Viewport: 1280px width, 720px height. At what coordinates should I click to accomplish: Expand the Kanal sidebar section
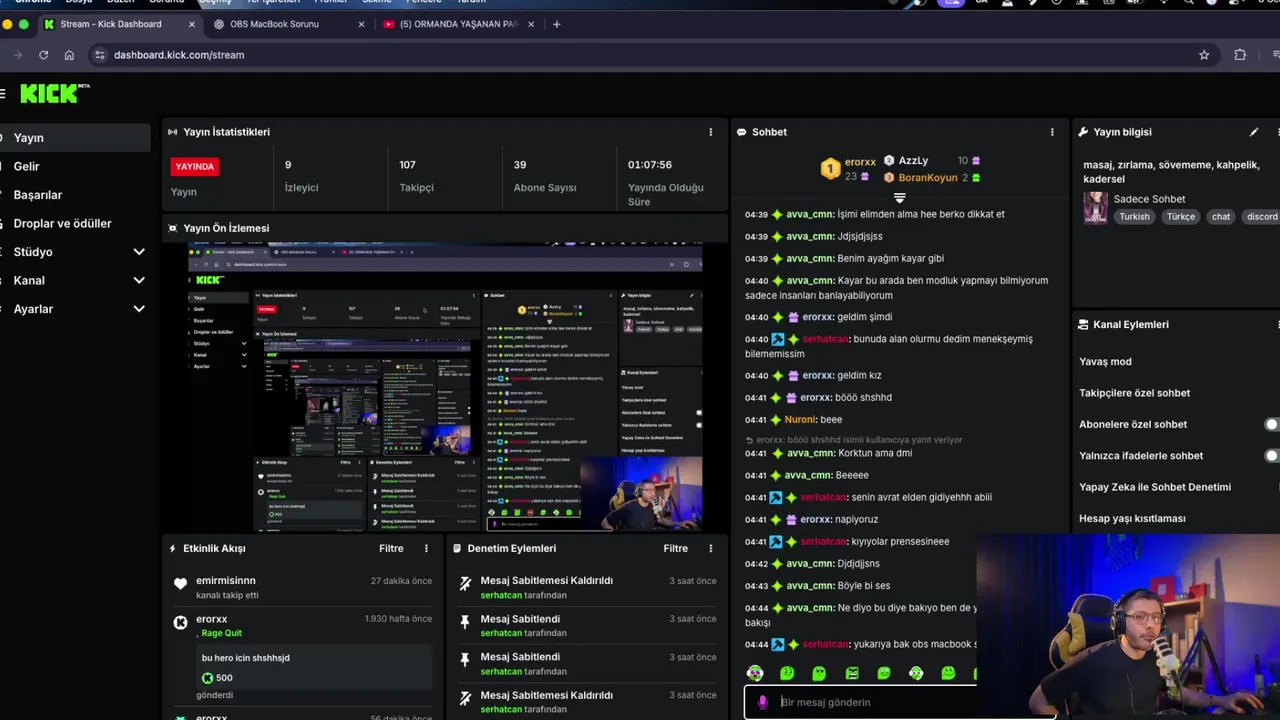click(x=139, y=280)
